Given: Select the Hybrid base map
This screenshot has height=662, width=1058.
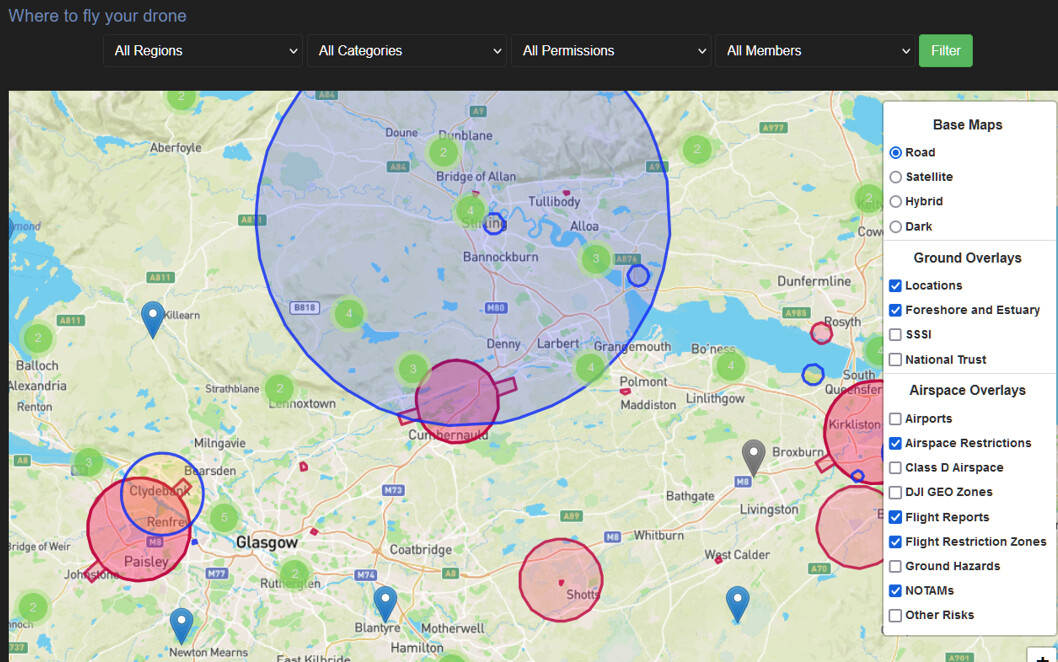Looking at the screenshot, I should (895, 201).
